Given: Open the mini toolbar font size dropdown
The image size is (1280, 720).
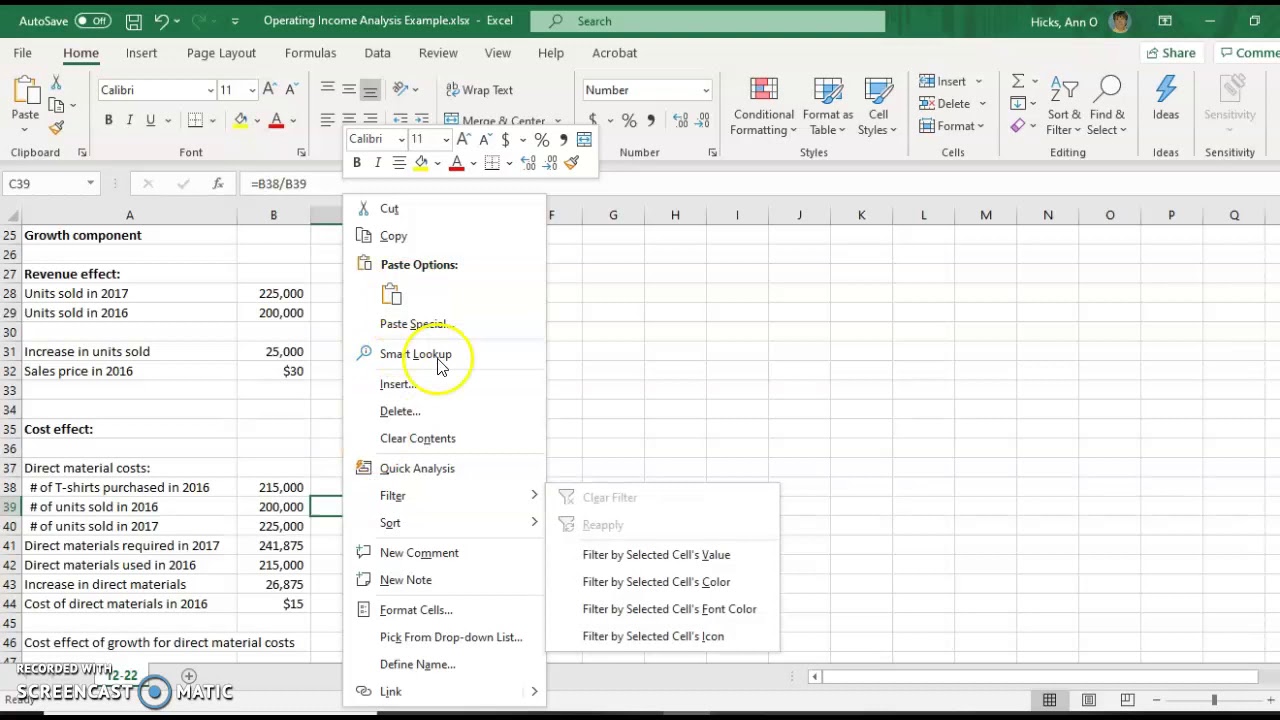Looking at the screenshot, I should click(x=446, y=140).
